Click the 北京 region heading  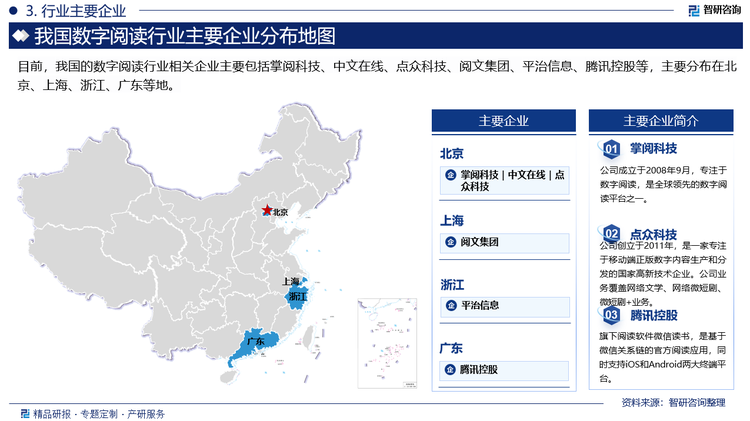(x=452, y=154)
